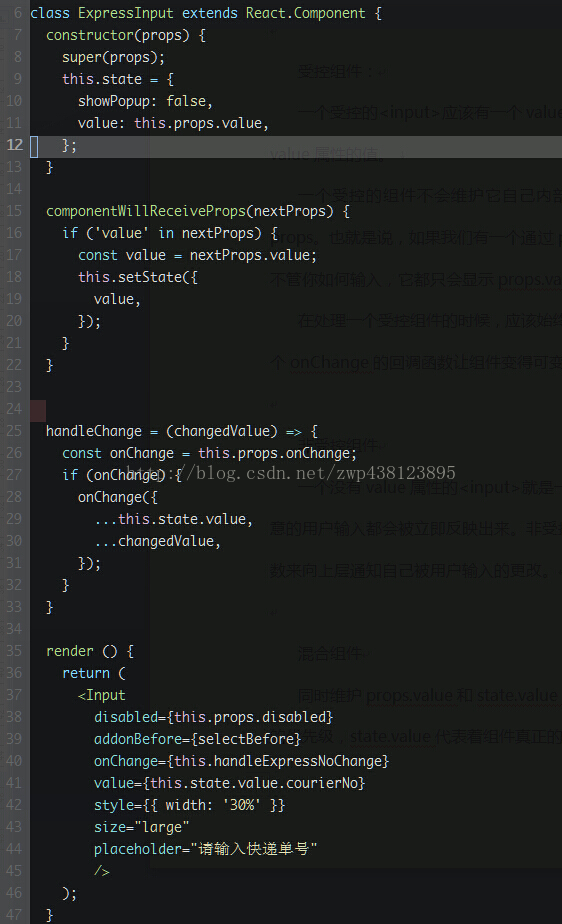562x924 pixels.
Task: Click '...changedValue,' line
Action: (x=157, y=541)
